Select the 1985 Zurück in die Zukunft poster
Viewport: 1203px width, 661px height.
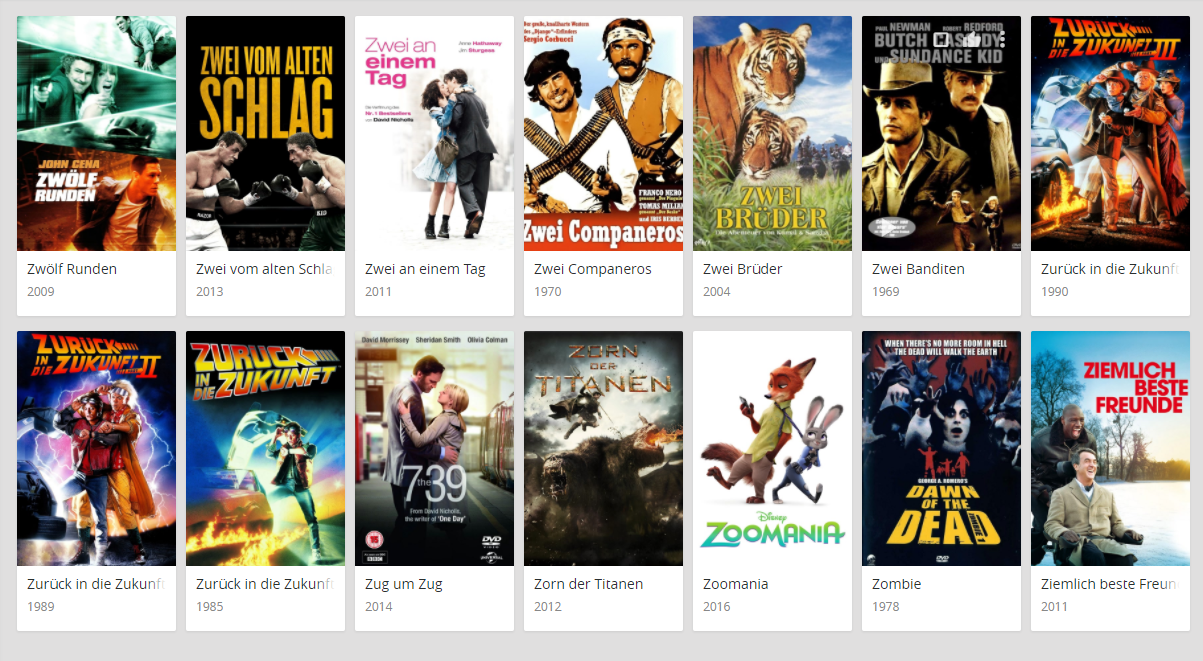point(265,448)
